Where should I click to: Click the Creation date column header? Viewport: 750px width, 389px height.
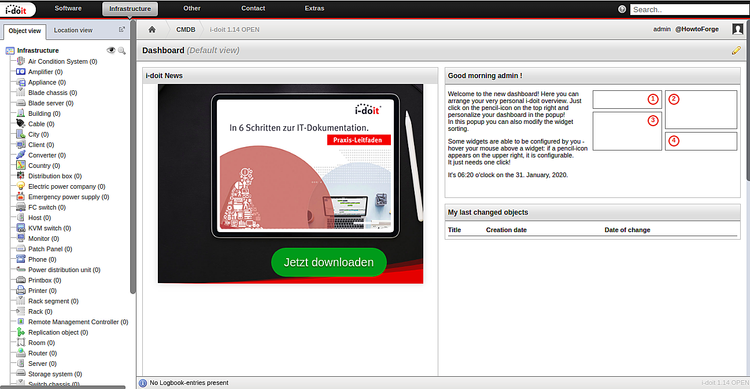click(x=506, y=230)
